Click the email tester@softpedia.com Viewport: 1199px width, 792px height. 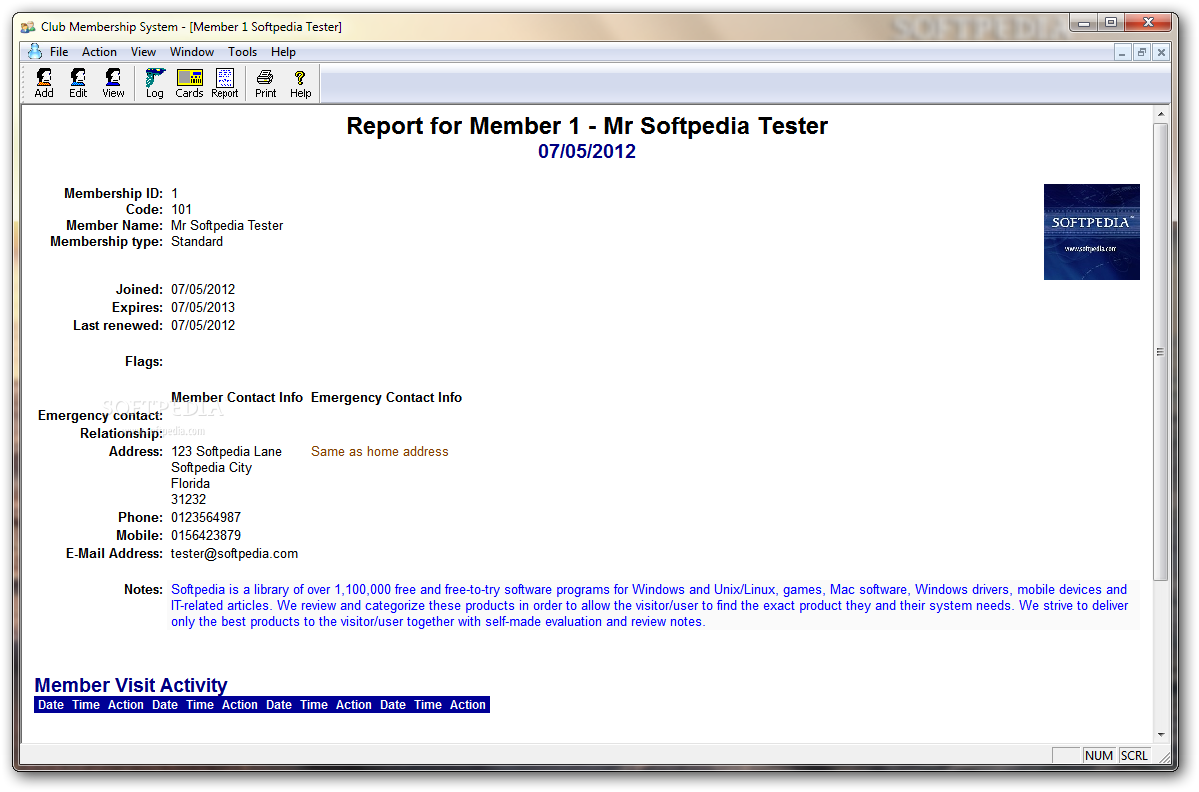click(x=234, y=553)
